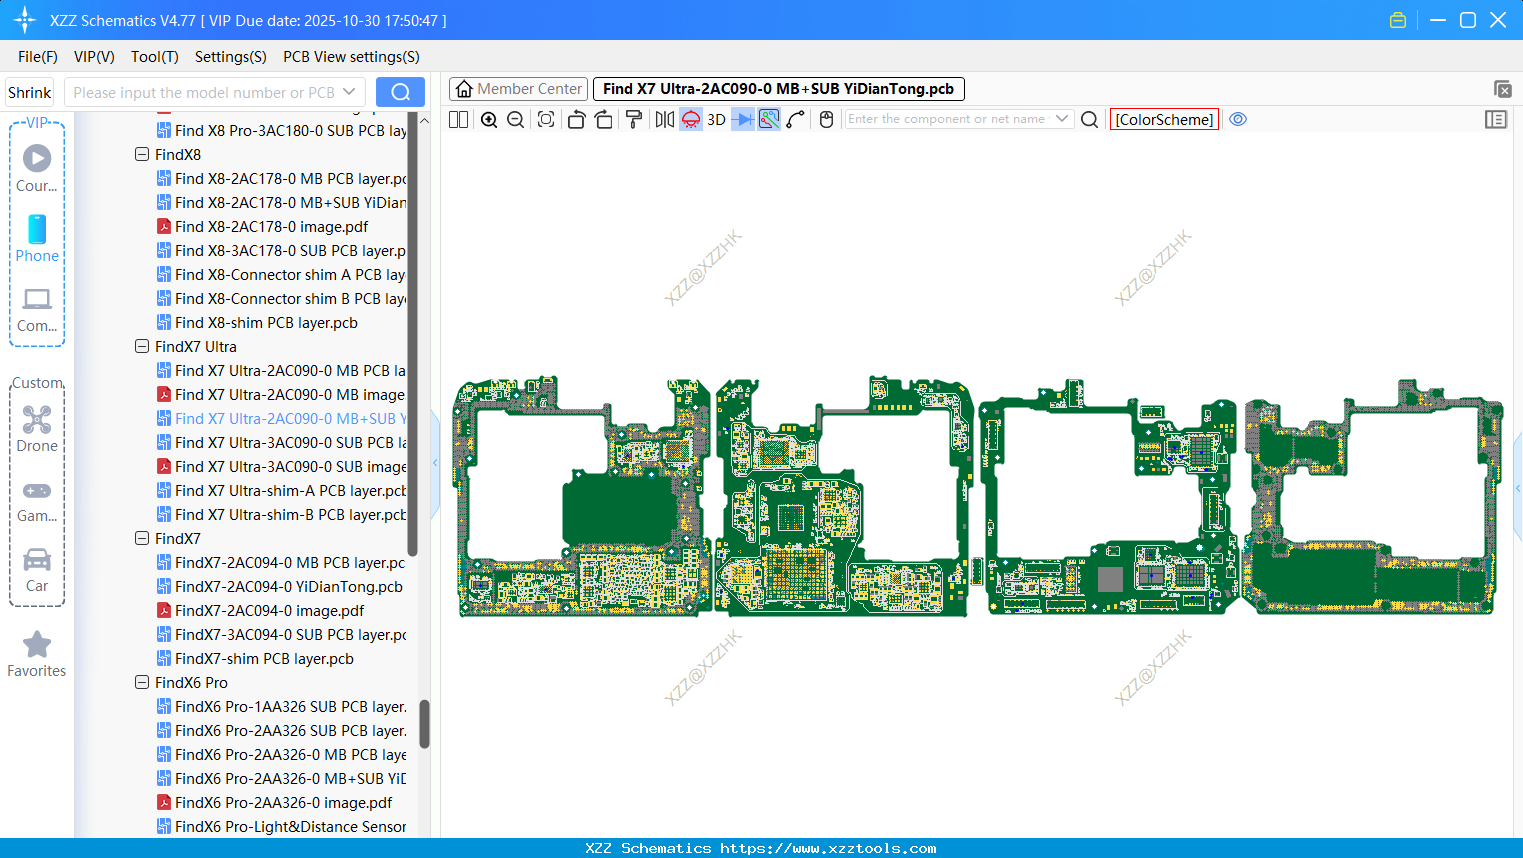Image resolution: width=1523 pixels, height=858 pixels.
Task: Collapse the file tree panel with the left-edge handle
Action: click(435, 463)
